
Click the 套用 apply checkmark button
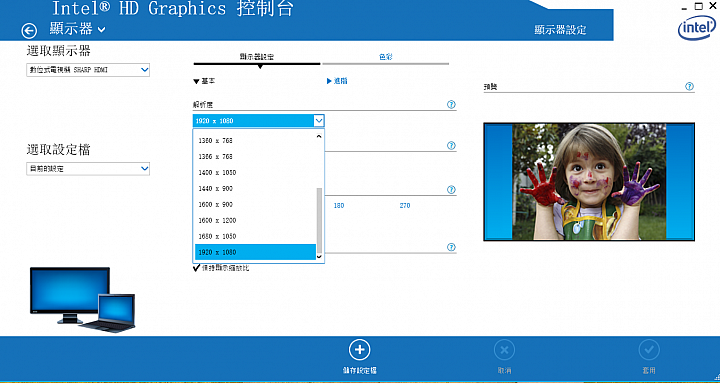649,350
